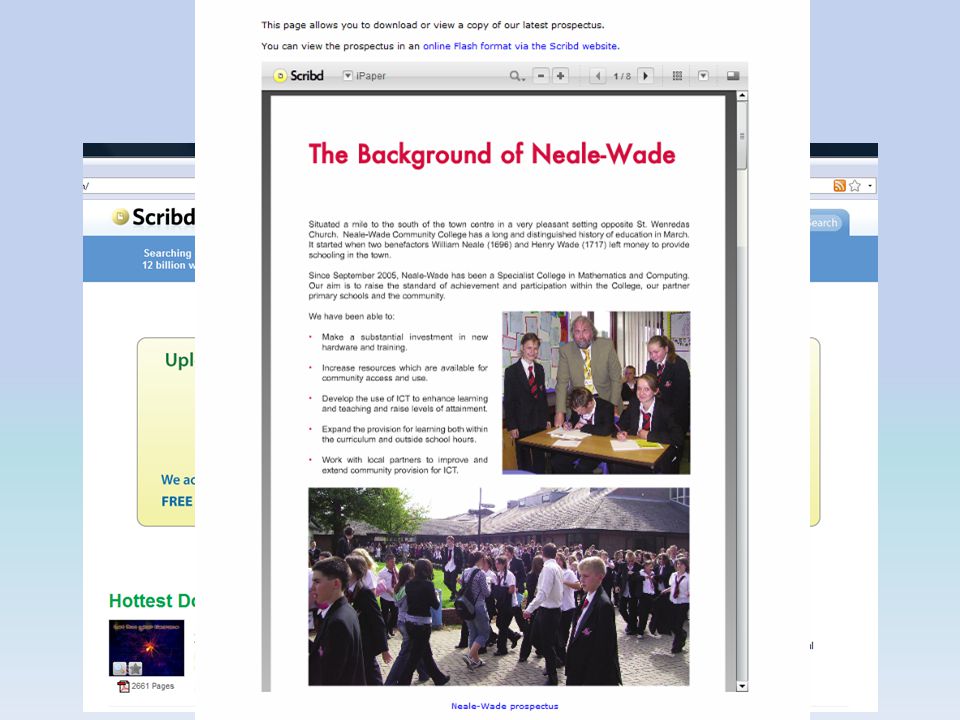Image resolution: width=960 pixels, height=720 pixels.
Task: Open the Hottest document thumbnail in background page
Action: tap(146, 648)
